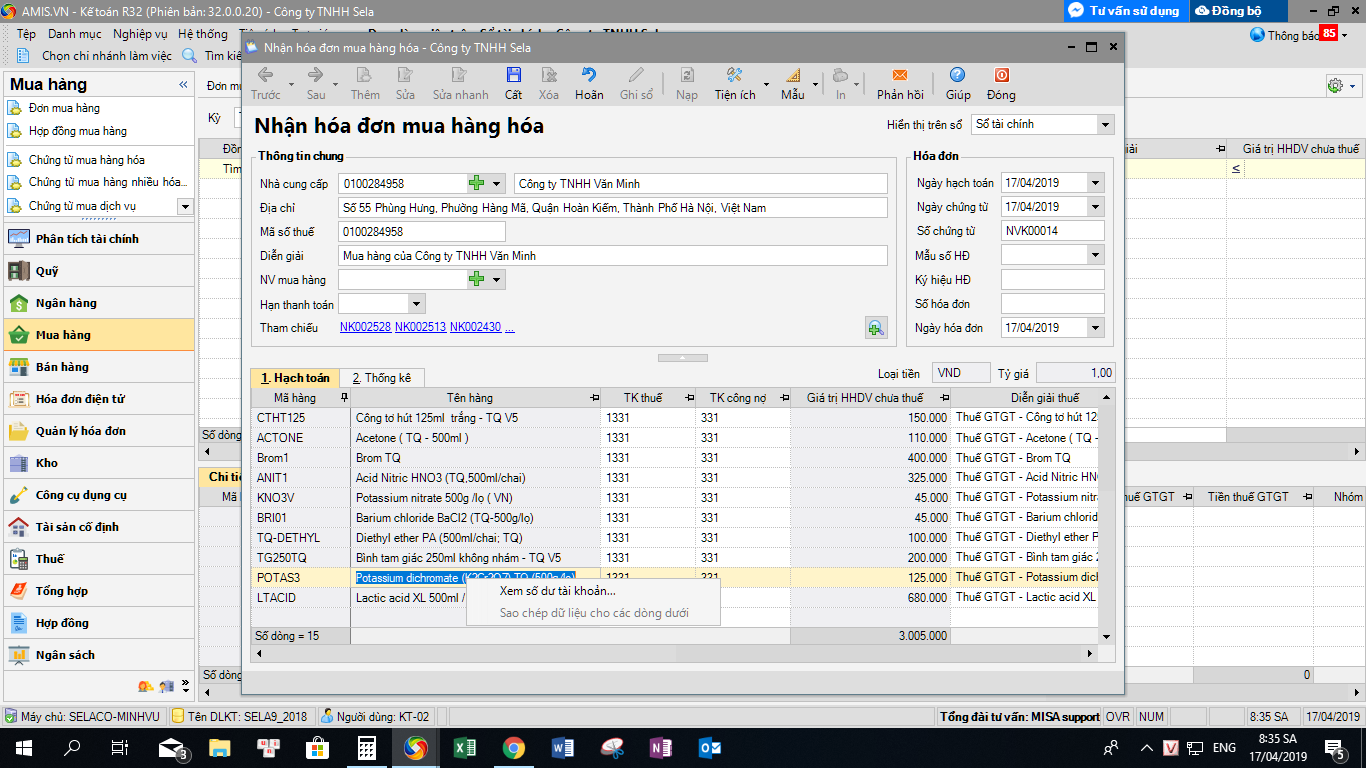
Task: Open the Giúp help icon
Action: [x=957, y=75]
